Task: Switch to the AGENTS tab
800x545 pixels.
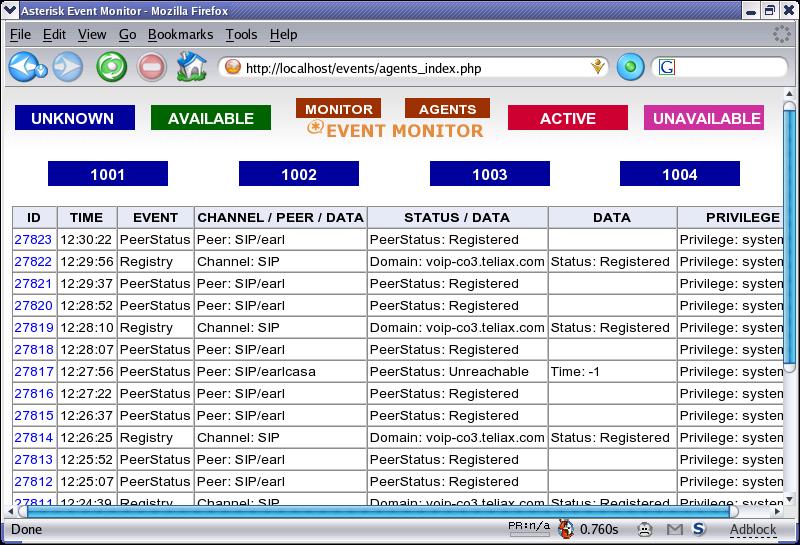Action: 447,109
